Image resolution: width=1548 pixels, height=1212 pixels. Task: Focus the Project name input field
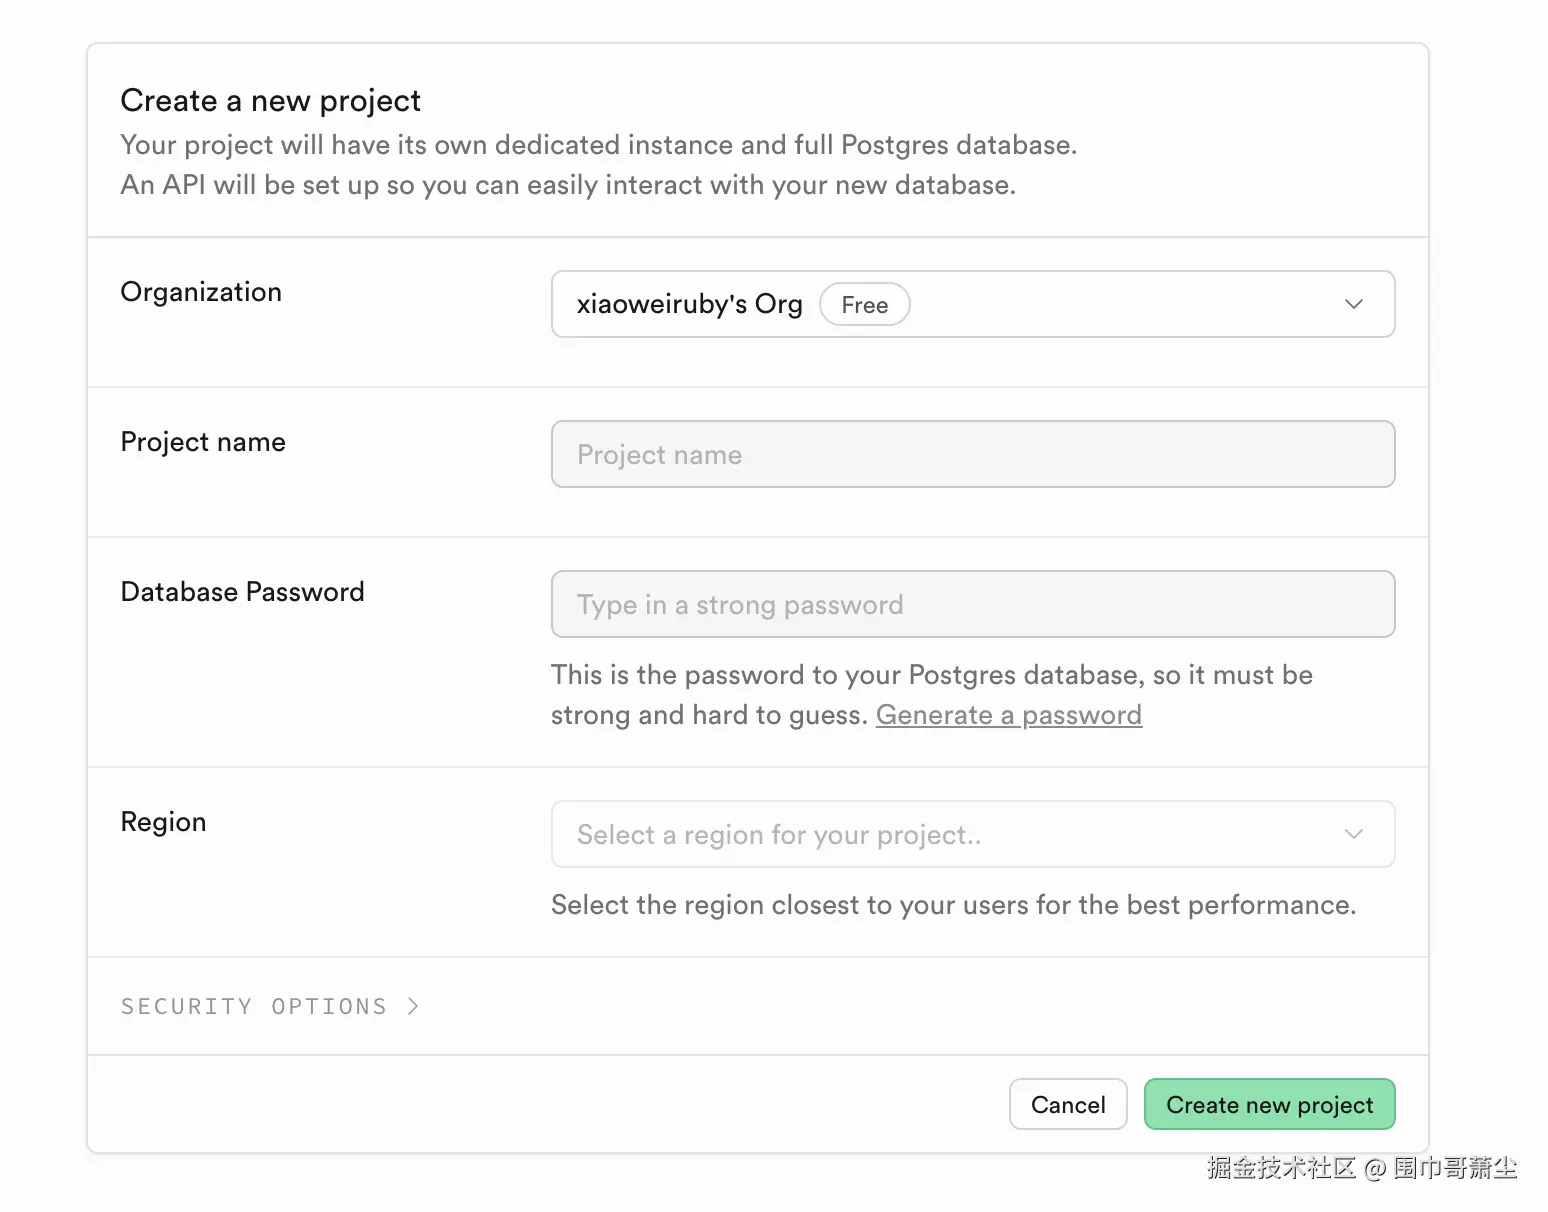pos(972,454)
